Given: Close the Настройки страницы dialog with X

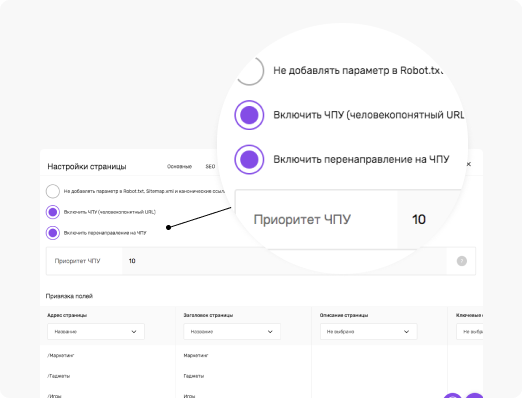Looking at the screenshot, I should 468,164.
